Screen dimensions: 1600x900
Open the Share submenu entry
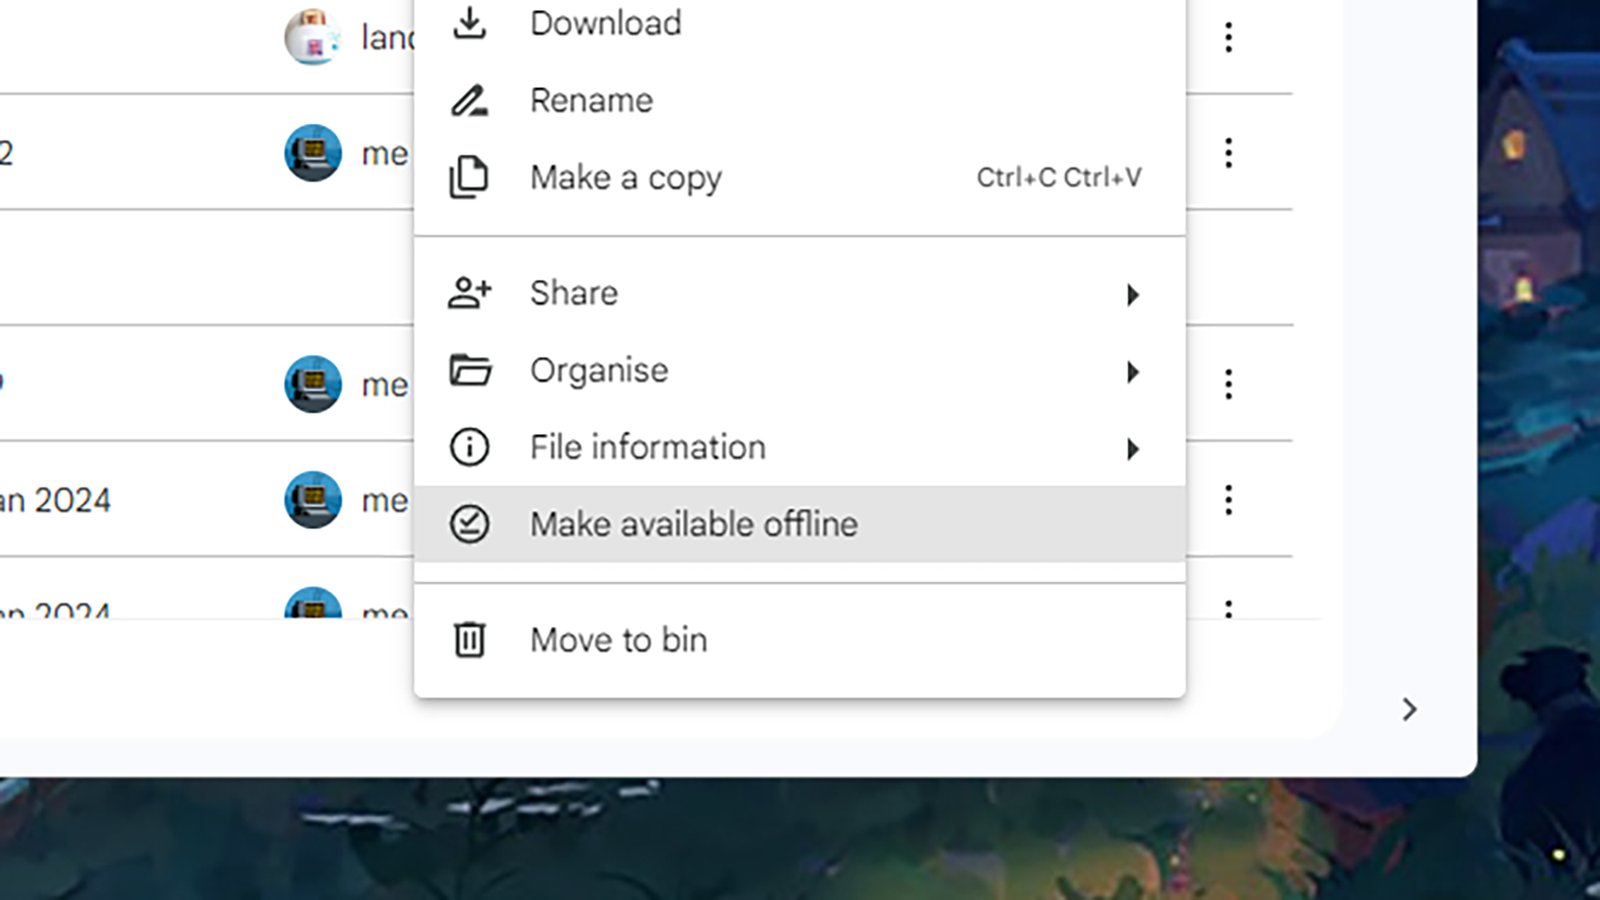tap(800, 293)
